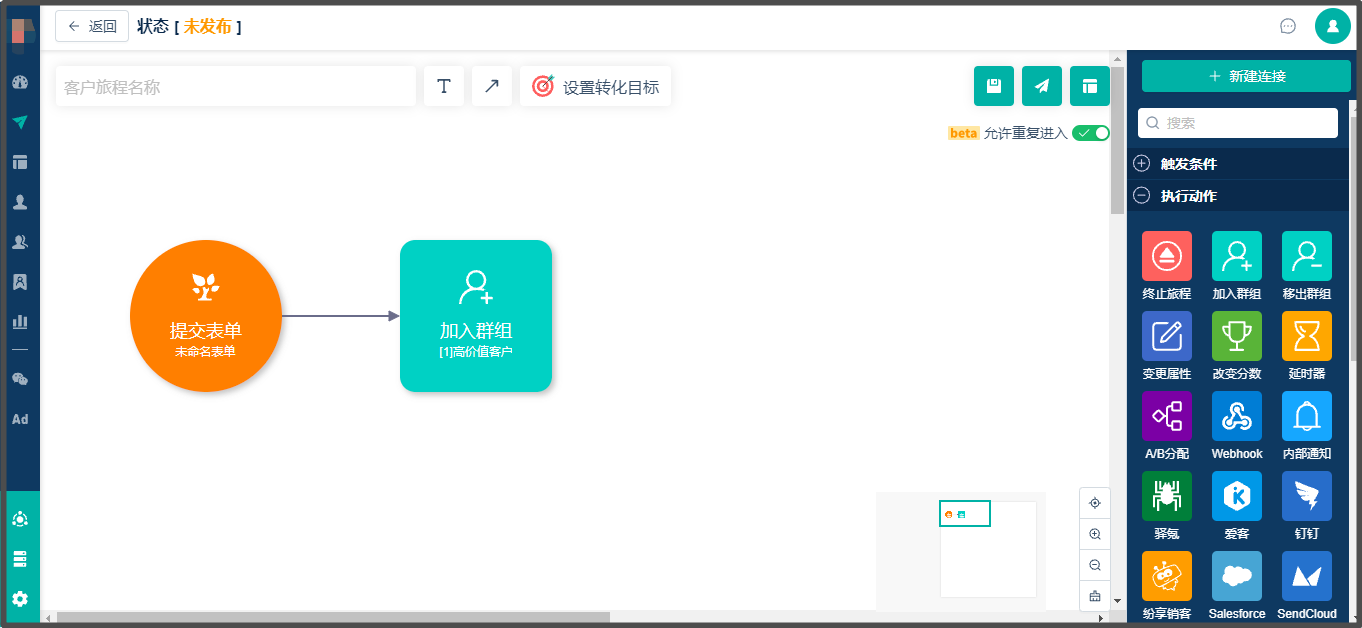This screenshot has height=628, width=1362.
Task: Expand the 触发条件 section
Action: [x=1238, y=164]
